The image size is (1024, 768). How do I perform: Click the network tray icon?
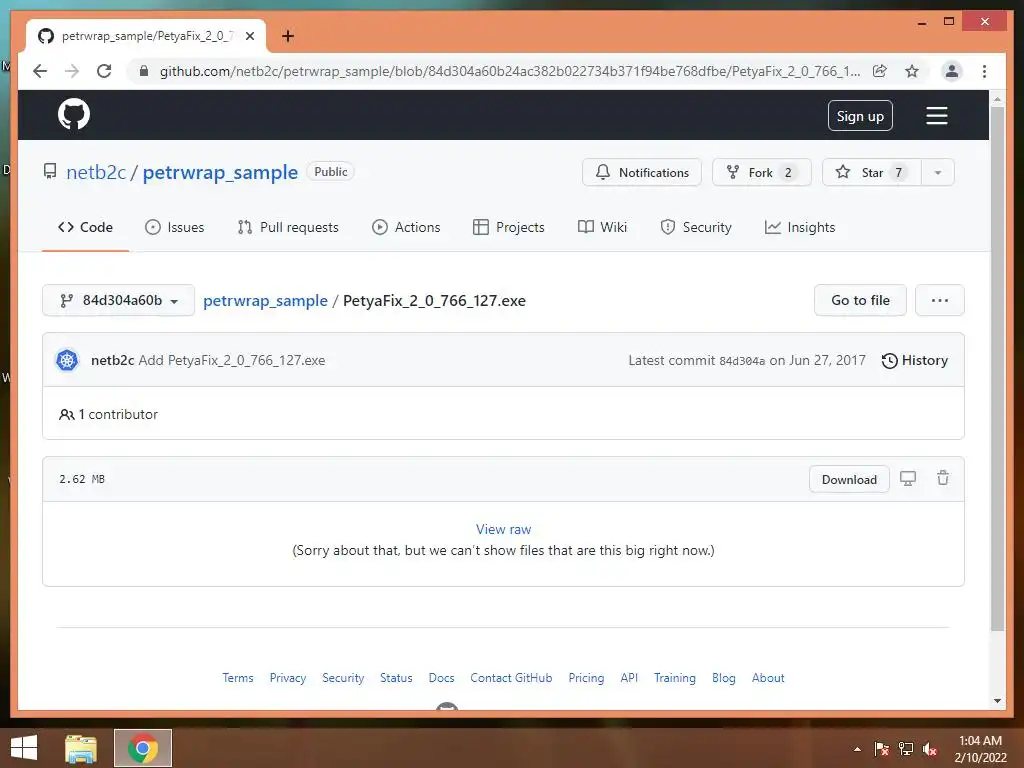(x=906, y=749)
